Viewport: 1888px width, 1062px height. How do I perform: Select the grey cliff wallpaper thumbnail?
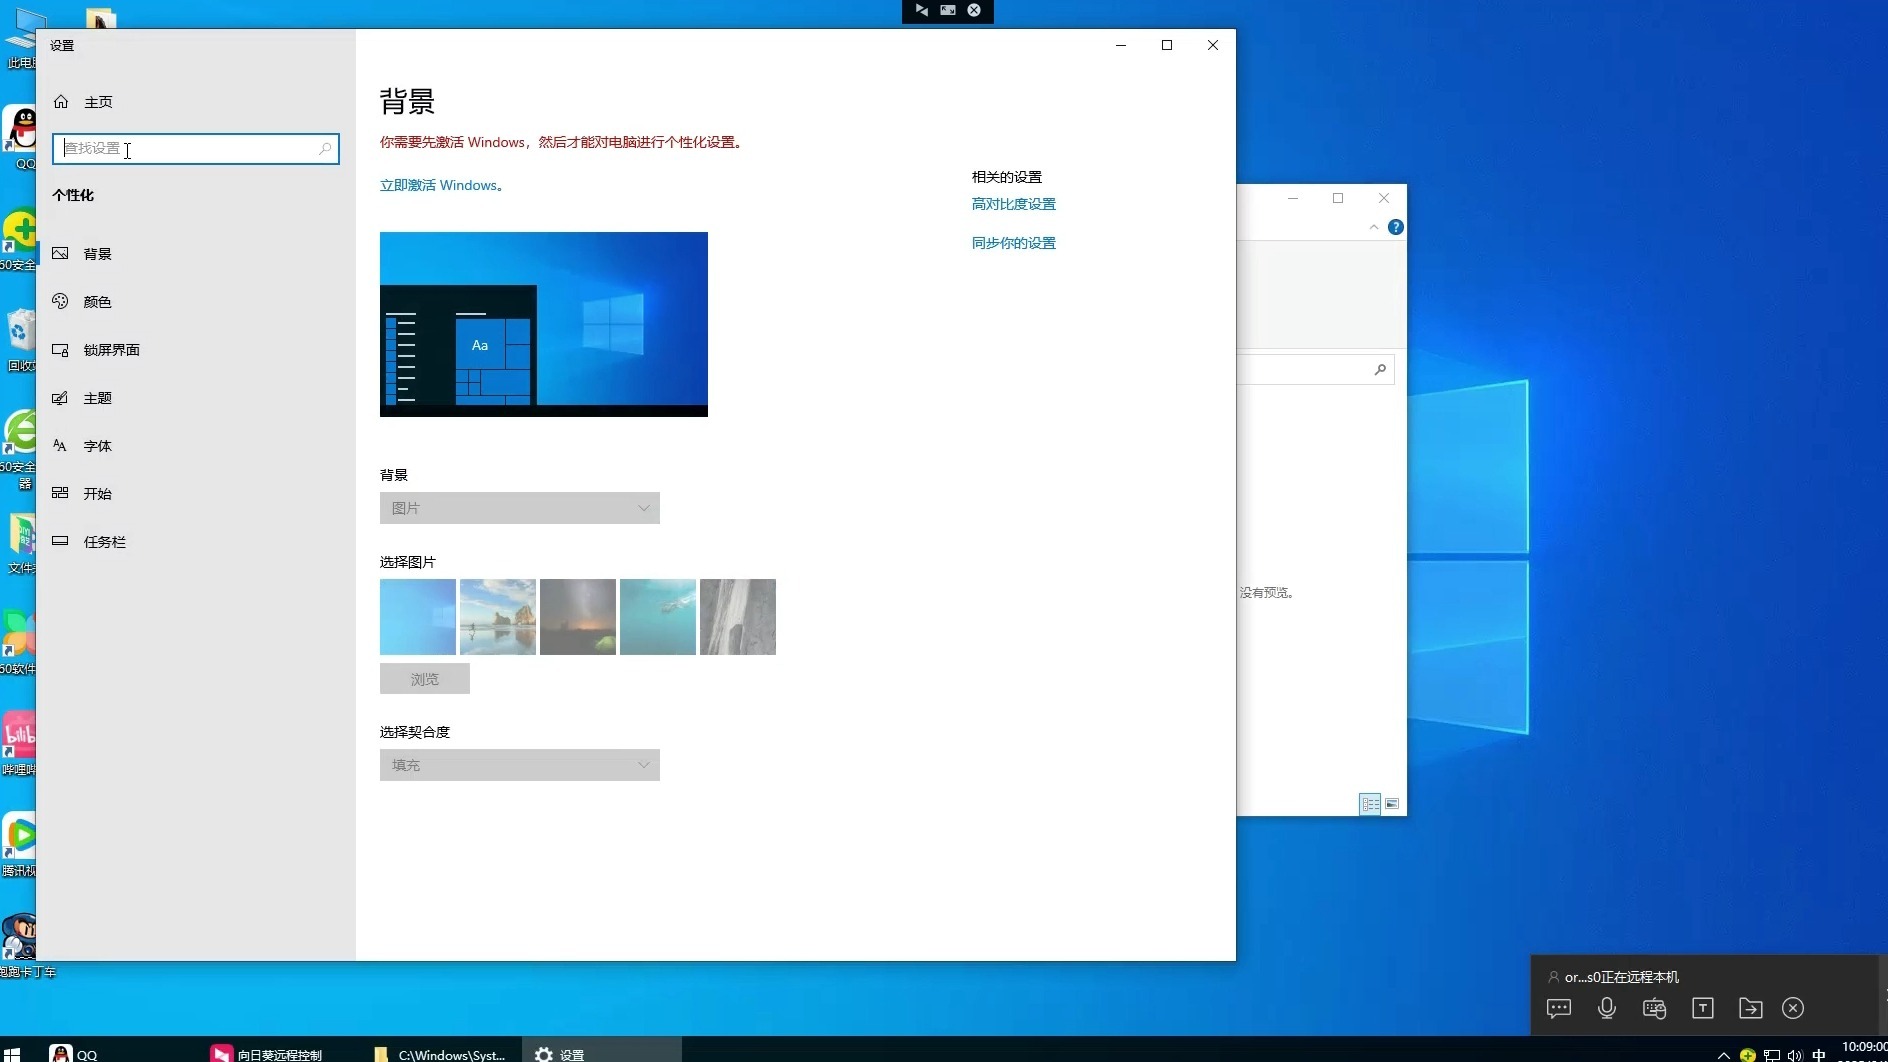(738, 617)
